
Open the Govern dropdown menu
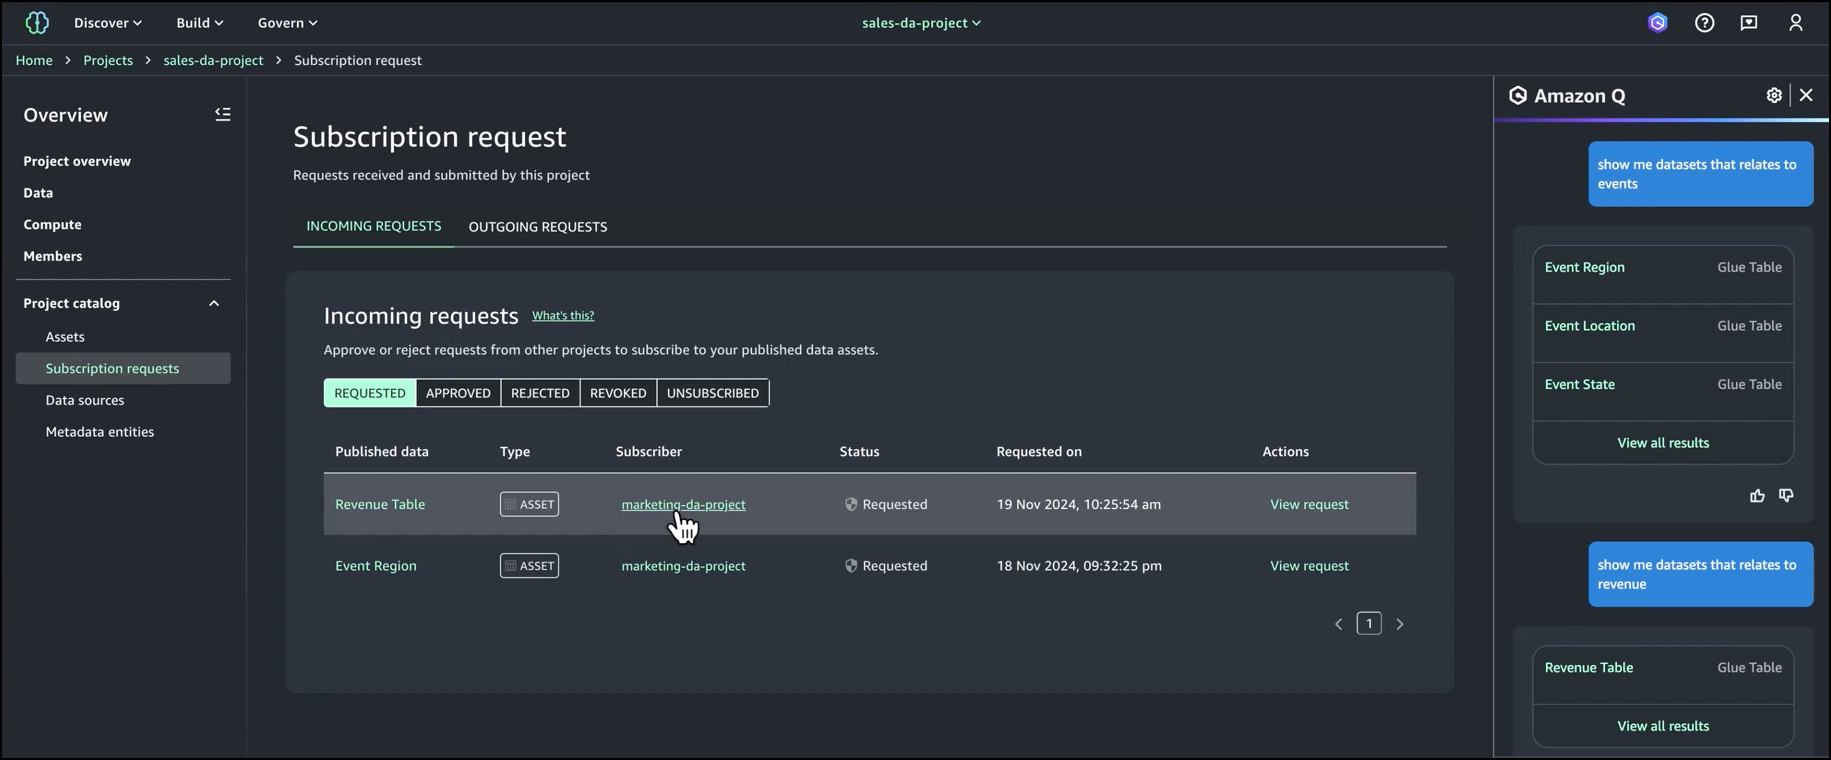[x=287, y=22]
